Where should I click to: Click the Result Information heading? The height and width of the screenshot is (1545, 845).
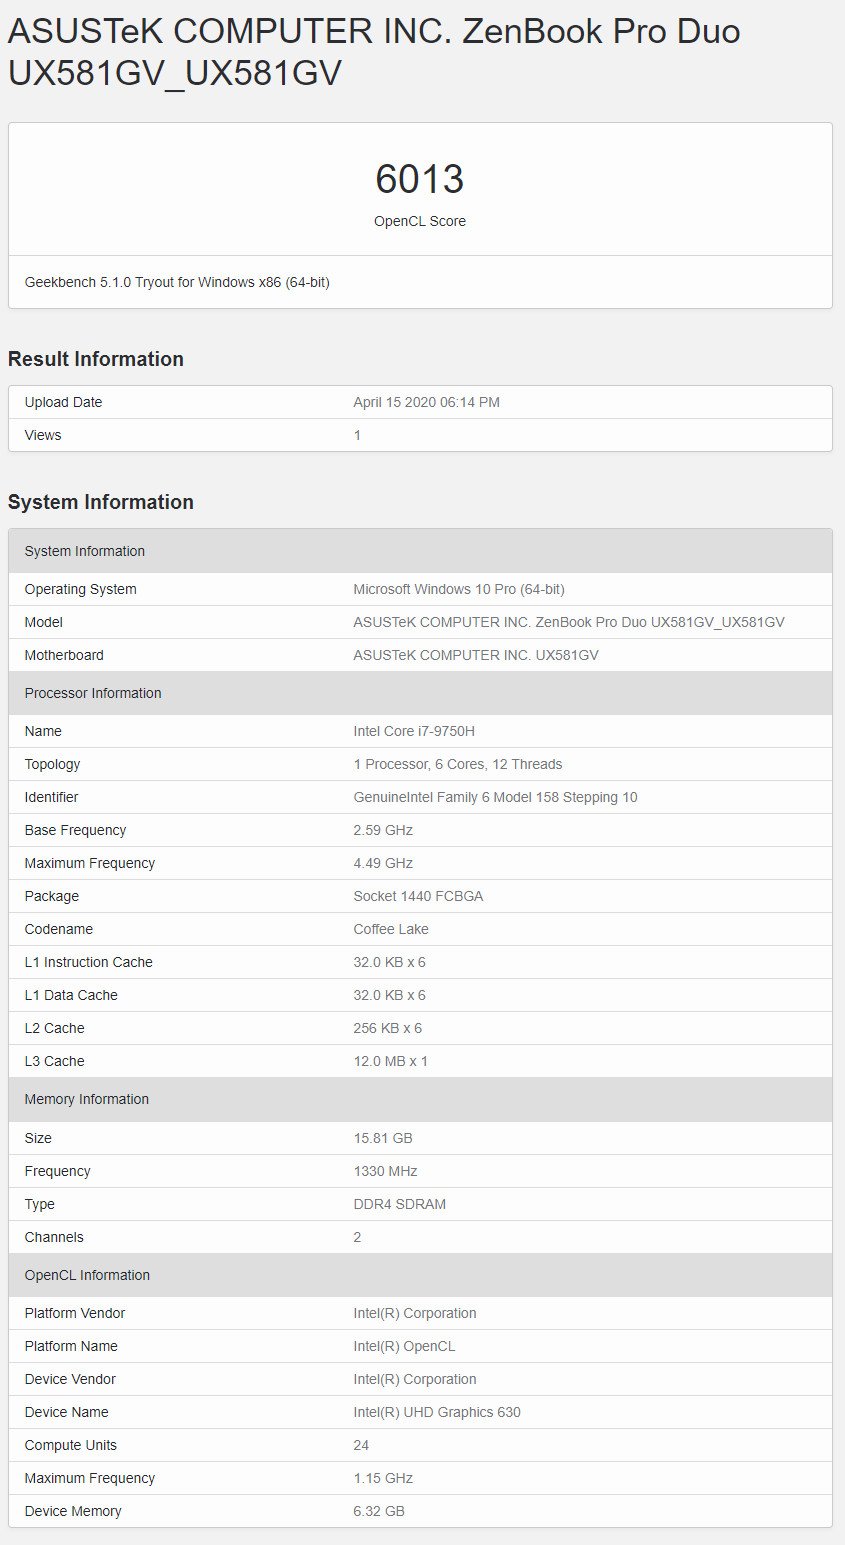click(x=96, y=359)
